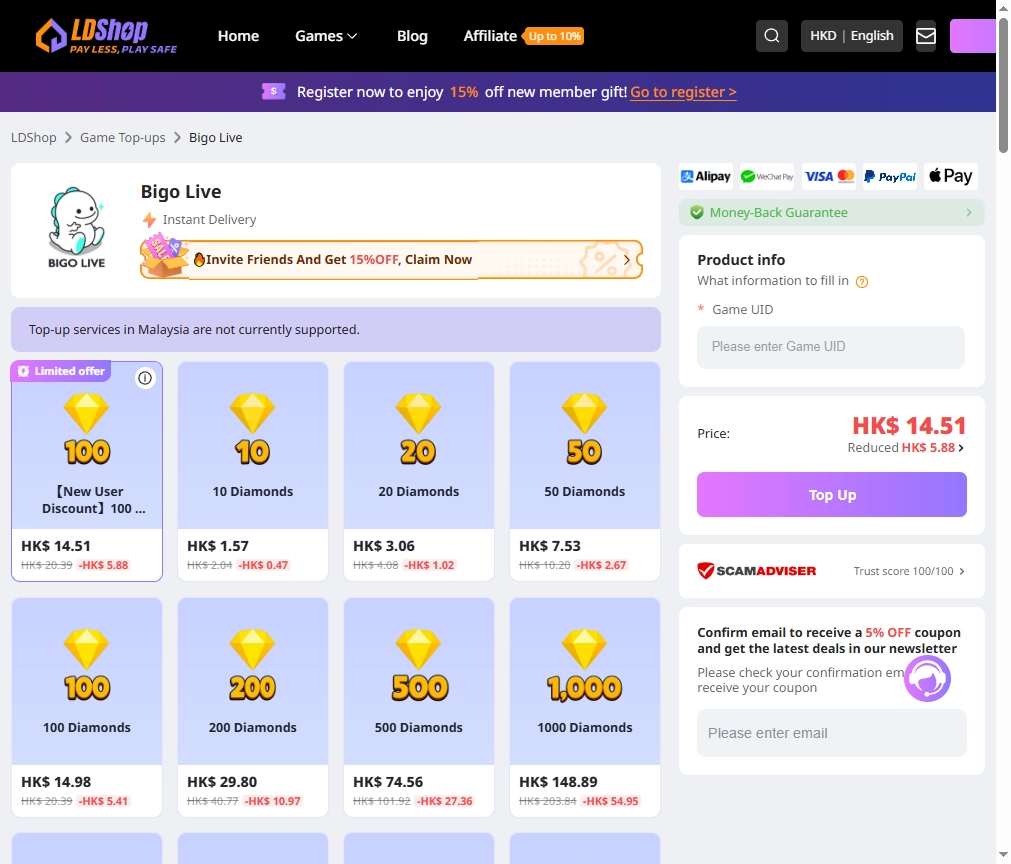The image size is (1011, 864).
Task: Select the 200 Diamonds package
Action: point(253,707)
